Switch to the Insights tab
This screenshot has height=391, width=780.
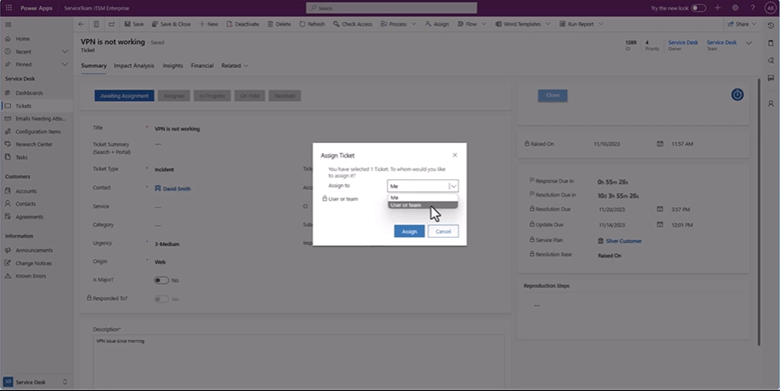pyautogui.click(x=173, y=66)
